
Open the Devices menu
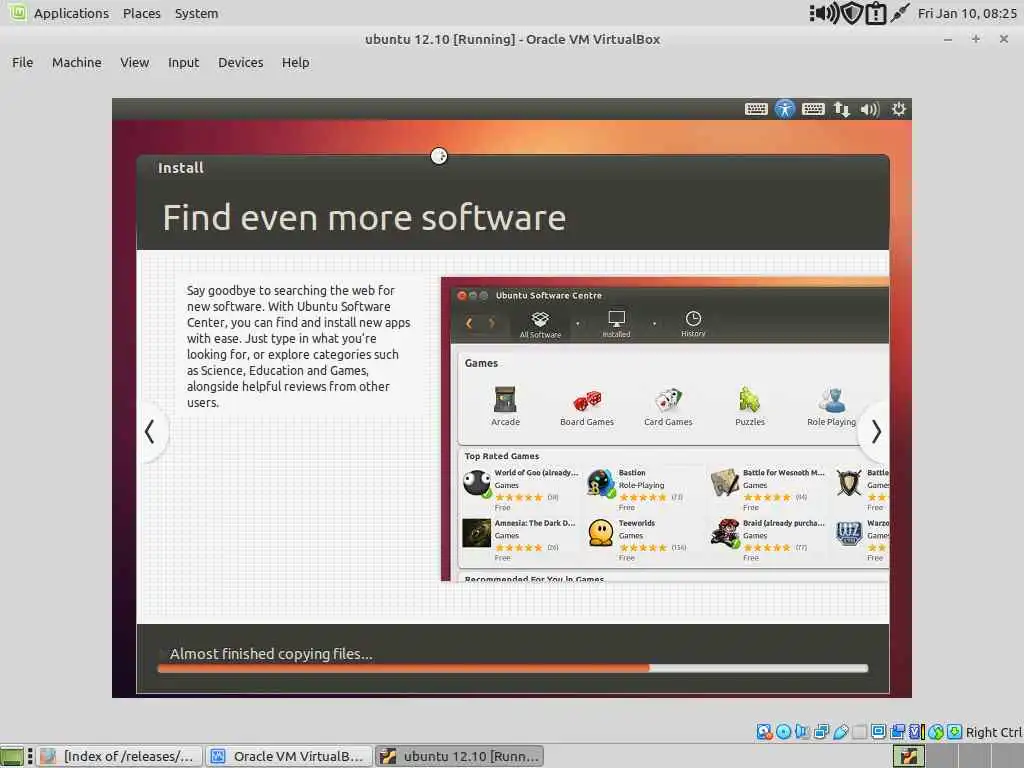pyautogui.click(x=240, y=63)
